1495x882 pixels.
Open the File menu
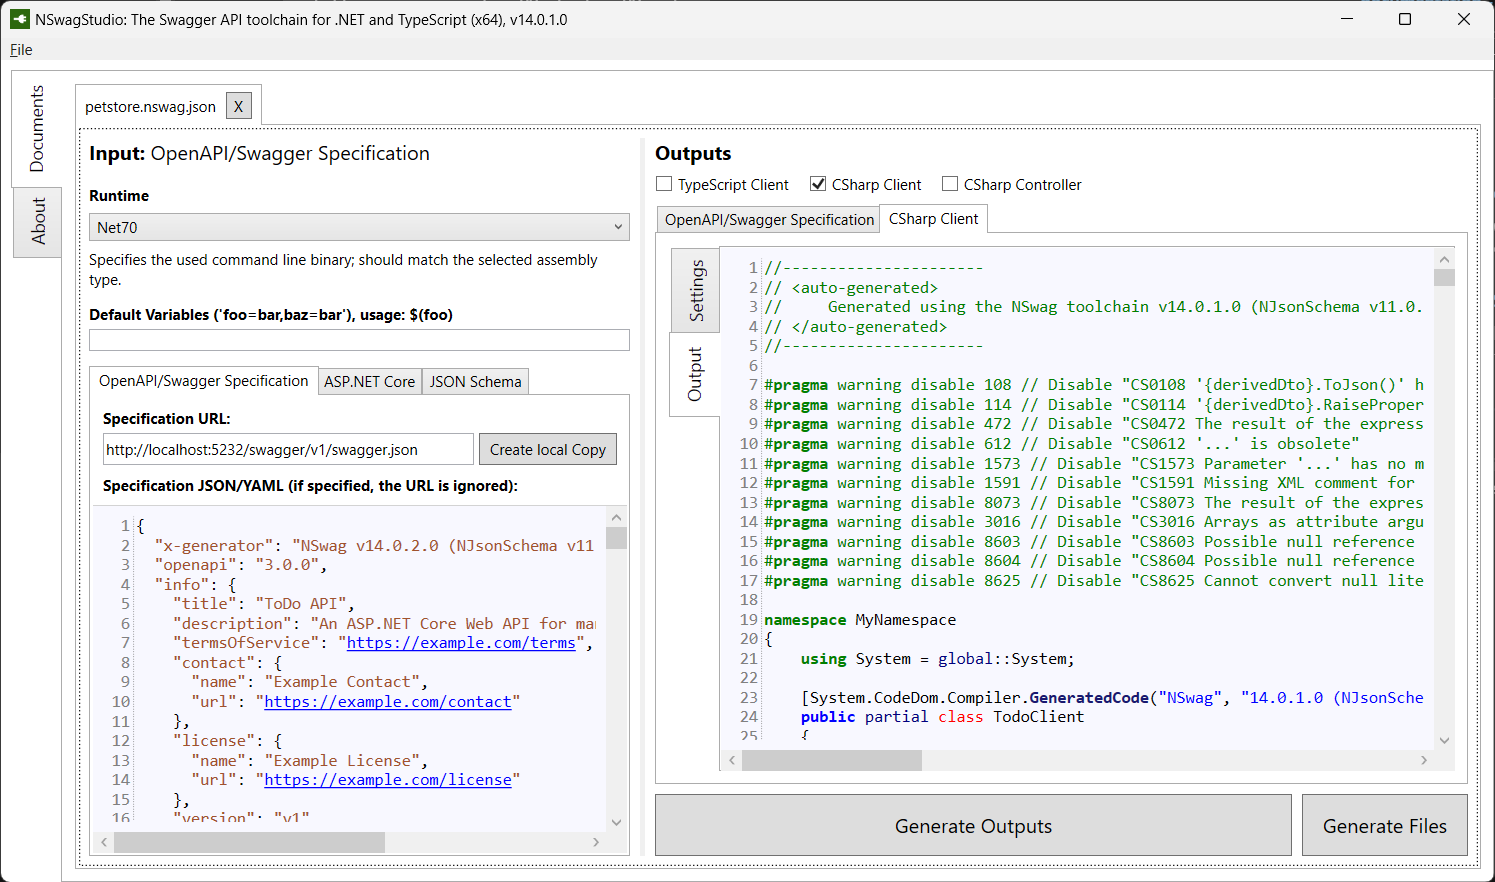20,49
